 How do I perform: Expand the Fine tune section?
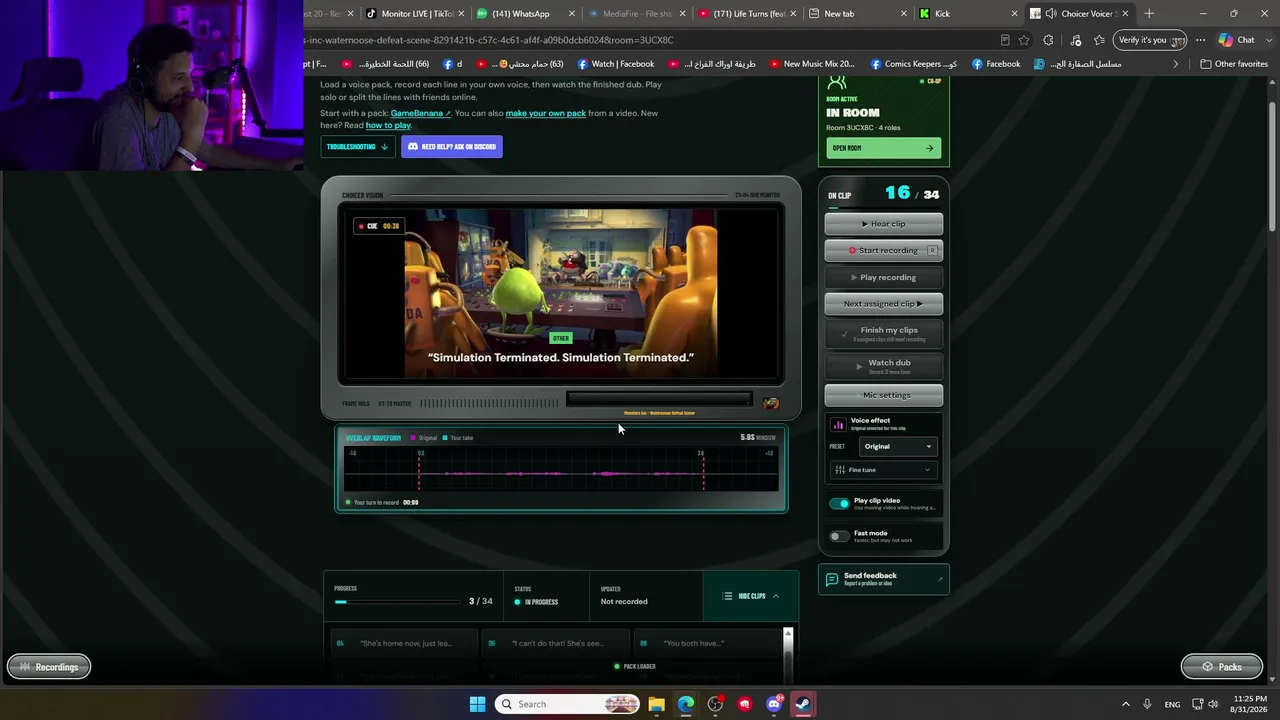click(884, 470)
